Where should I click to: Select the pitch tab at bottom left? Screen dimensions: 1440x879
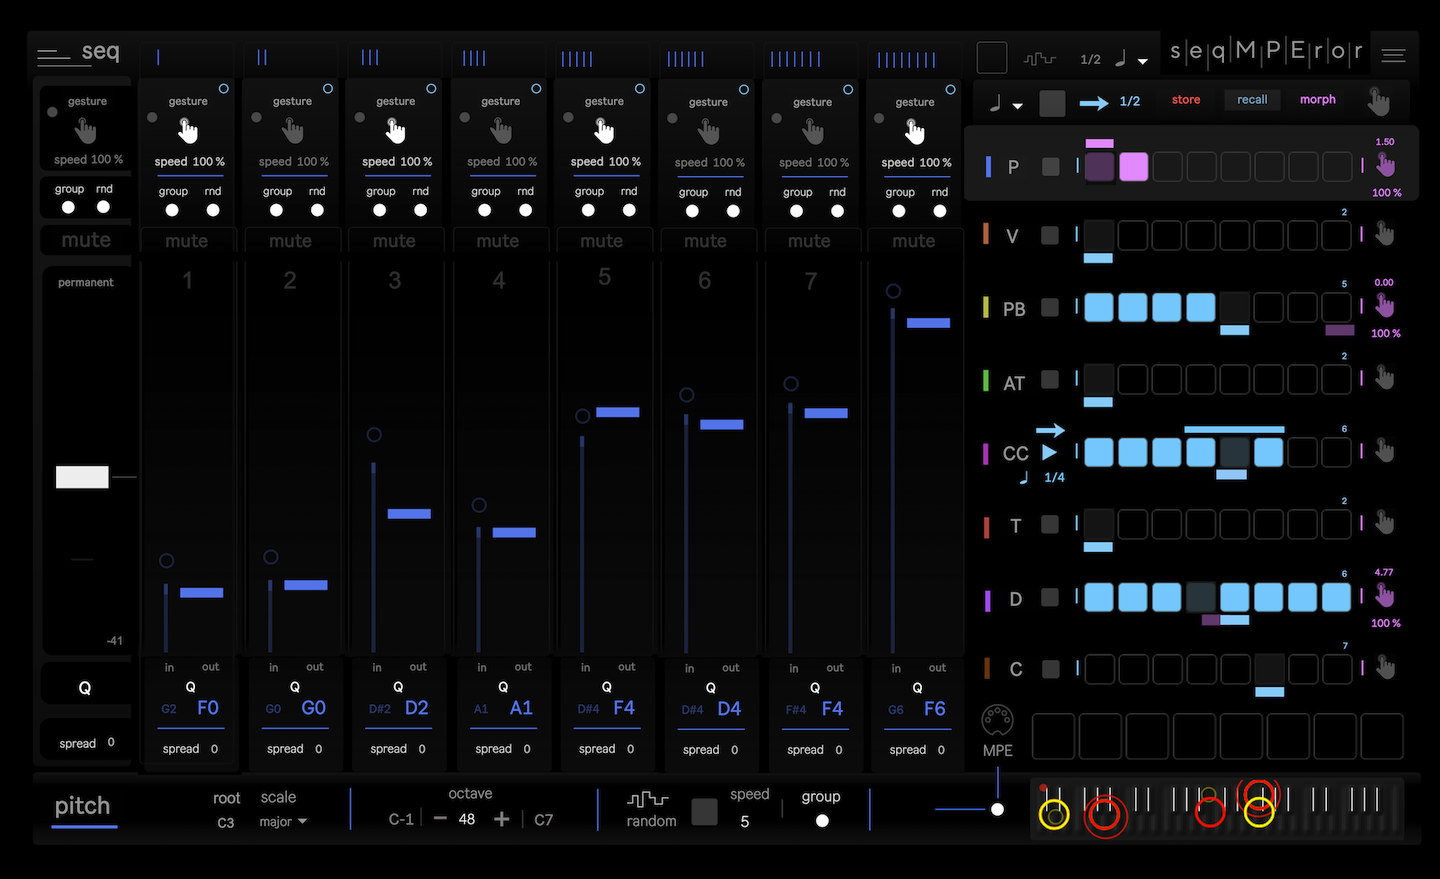pyautogui.click(x=82, y=806)
